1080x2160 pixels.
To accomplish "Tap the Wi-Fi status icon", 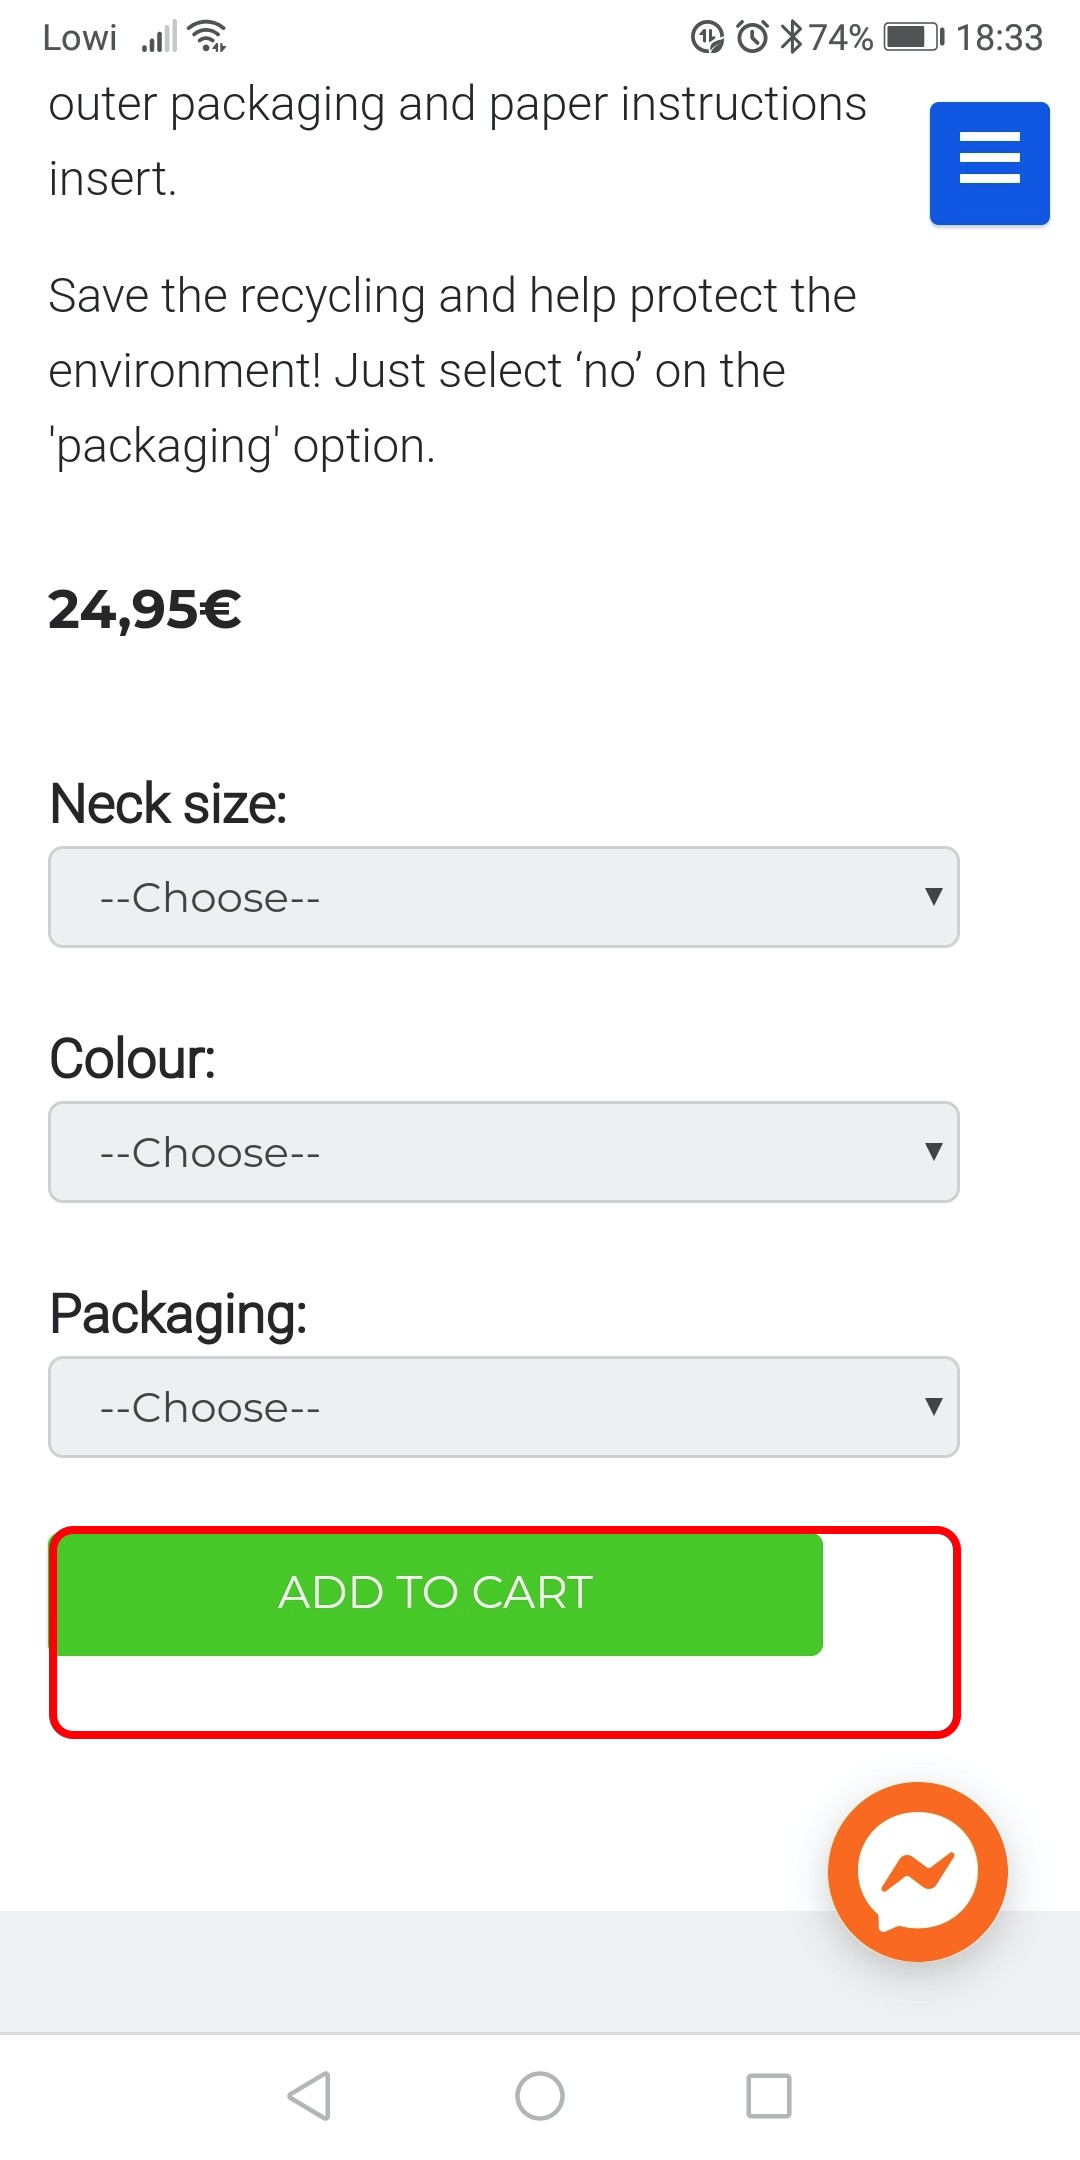I will [207, 37].
